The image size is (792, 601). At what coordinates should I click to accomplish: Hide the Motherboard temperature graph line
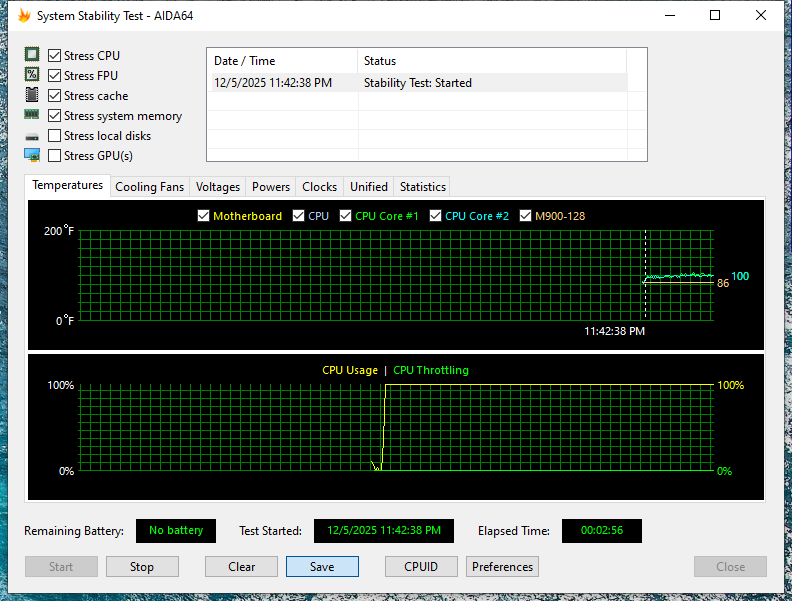tap(204, 216)
